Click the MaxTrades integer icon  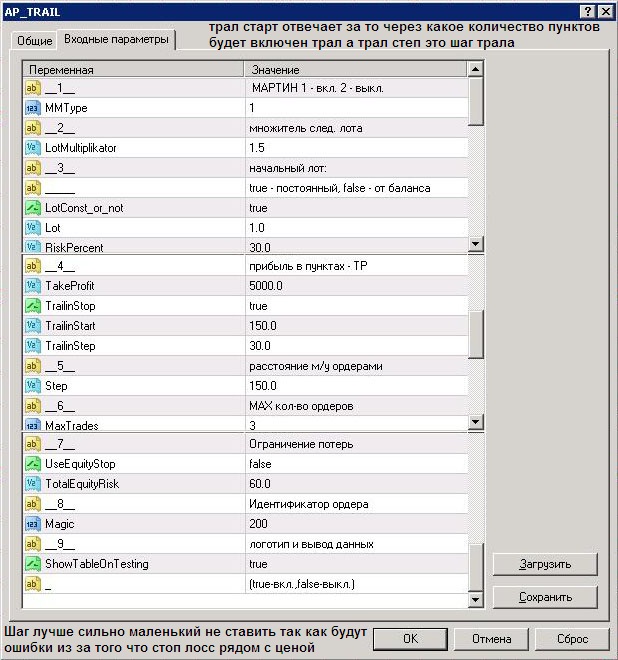point(32,425)
